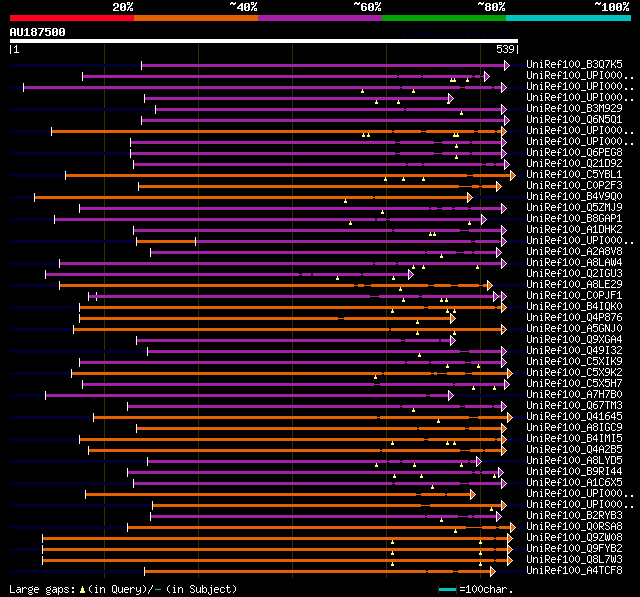Select the UniRef100_Q49I32 label

[x=574, y=351]
